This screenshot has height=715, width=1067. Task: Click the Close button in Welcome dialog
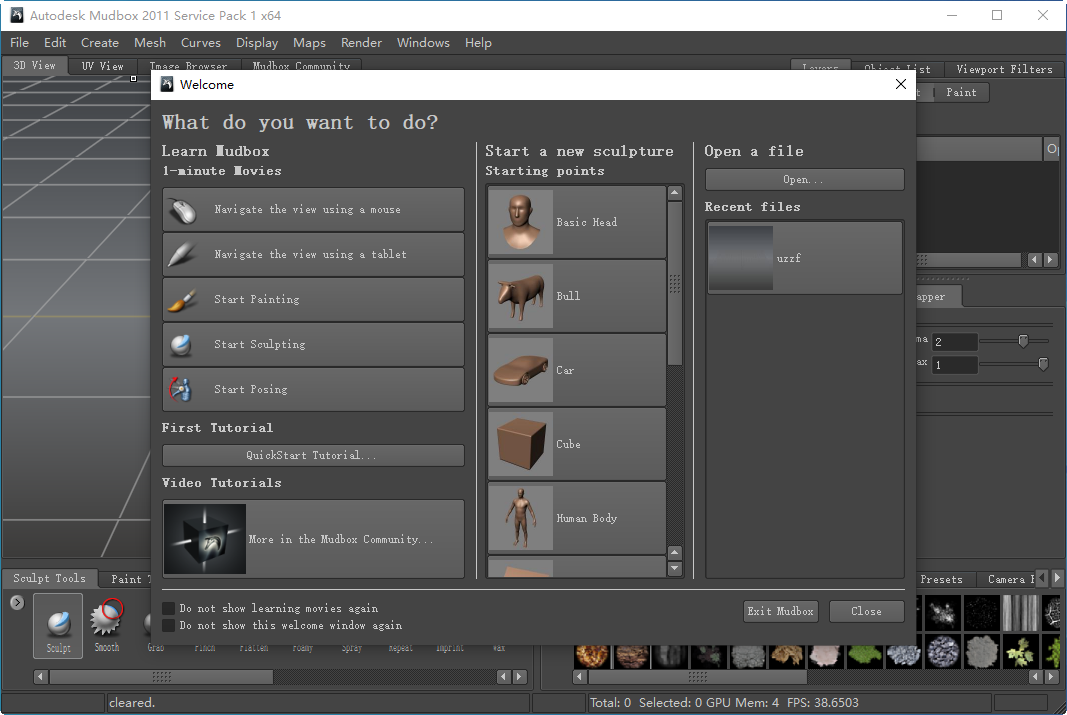pos(866,611)
